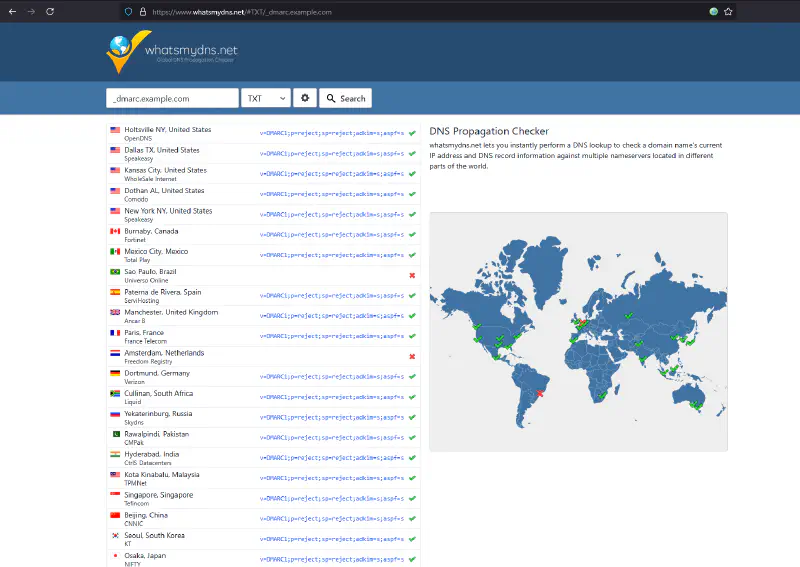
Task: Select the Hyderabad, India row
Action: tap(263, 458)
